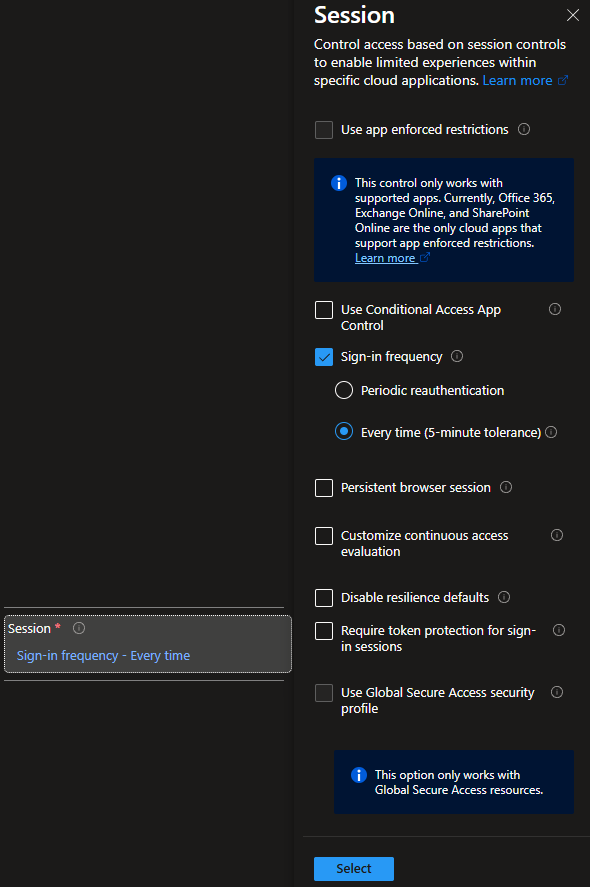This screenshot has height=887, width=590.
Task: Click info icon beside Use app enforced restrictions
Action: point(524,129)
